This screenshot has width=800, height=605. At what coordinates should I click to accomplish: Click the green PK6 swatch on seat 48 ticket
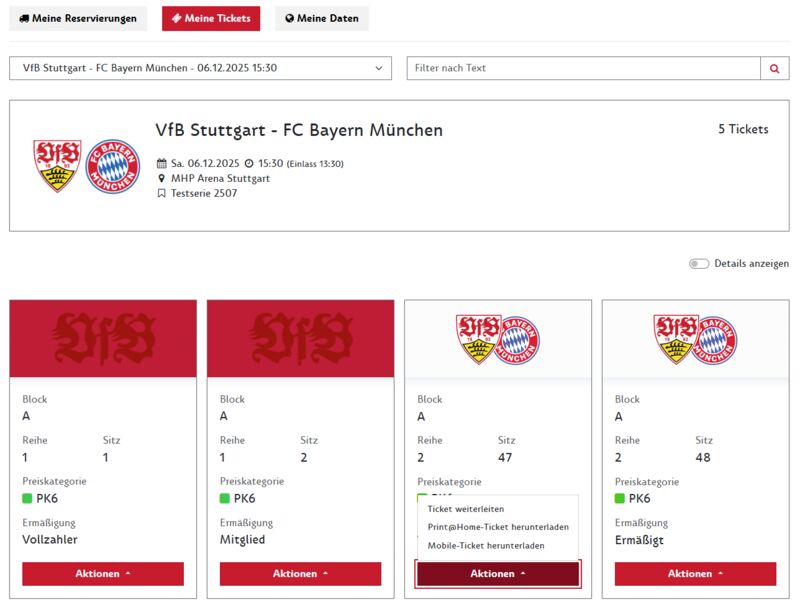620,498
